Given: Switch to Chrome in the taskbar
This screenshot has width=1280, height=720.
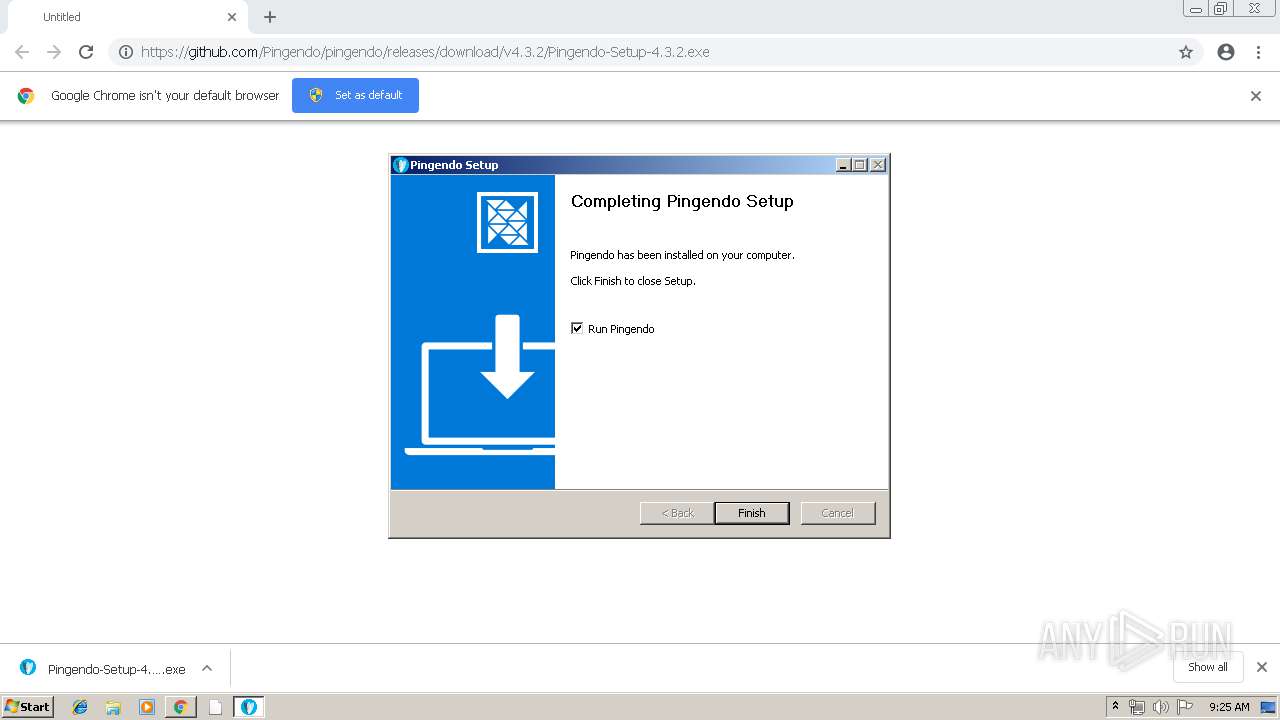Looking at the screenshot, I should 180,707.
